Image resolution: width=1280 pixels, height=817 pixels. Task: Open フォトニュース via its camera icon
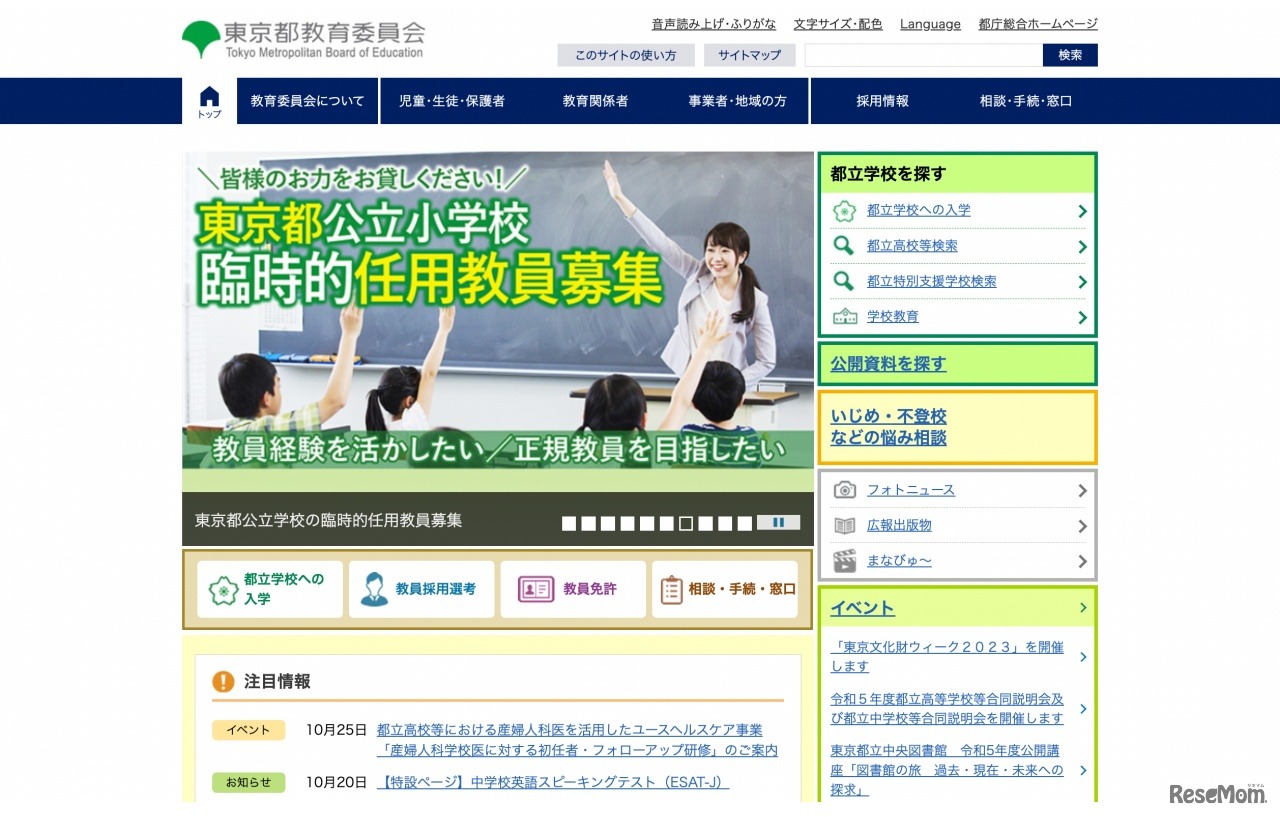[x=844, y=489]
